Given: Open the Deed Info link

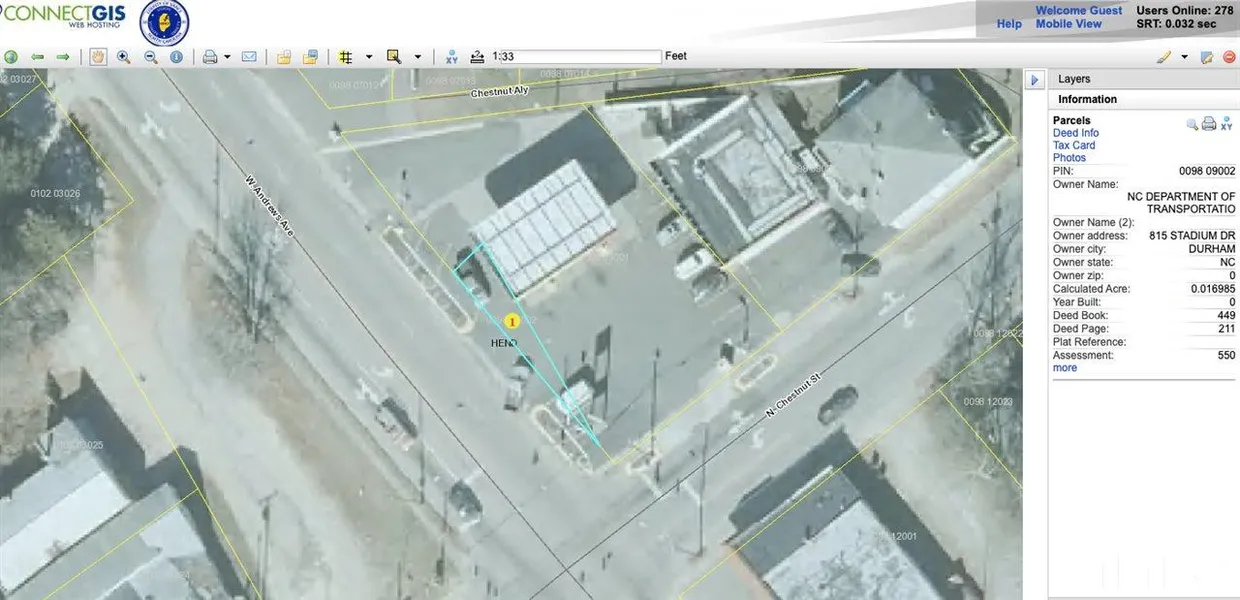Looking at the screenshot, I should click(1075, 133).
